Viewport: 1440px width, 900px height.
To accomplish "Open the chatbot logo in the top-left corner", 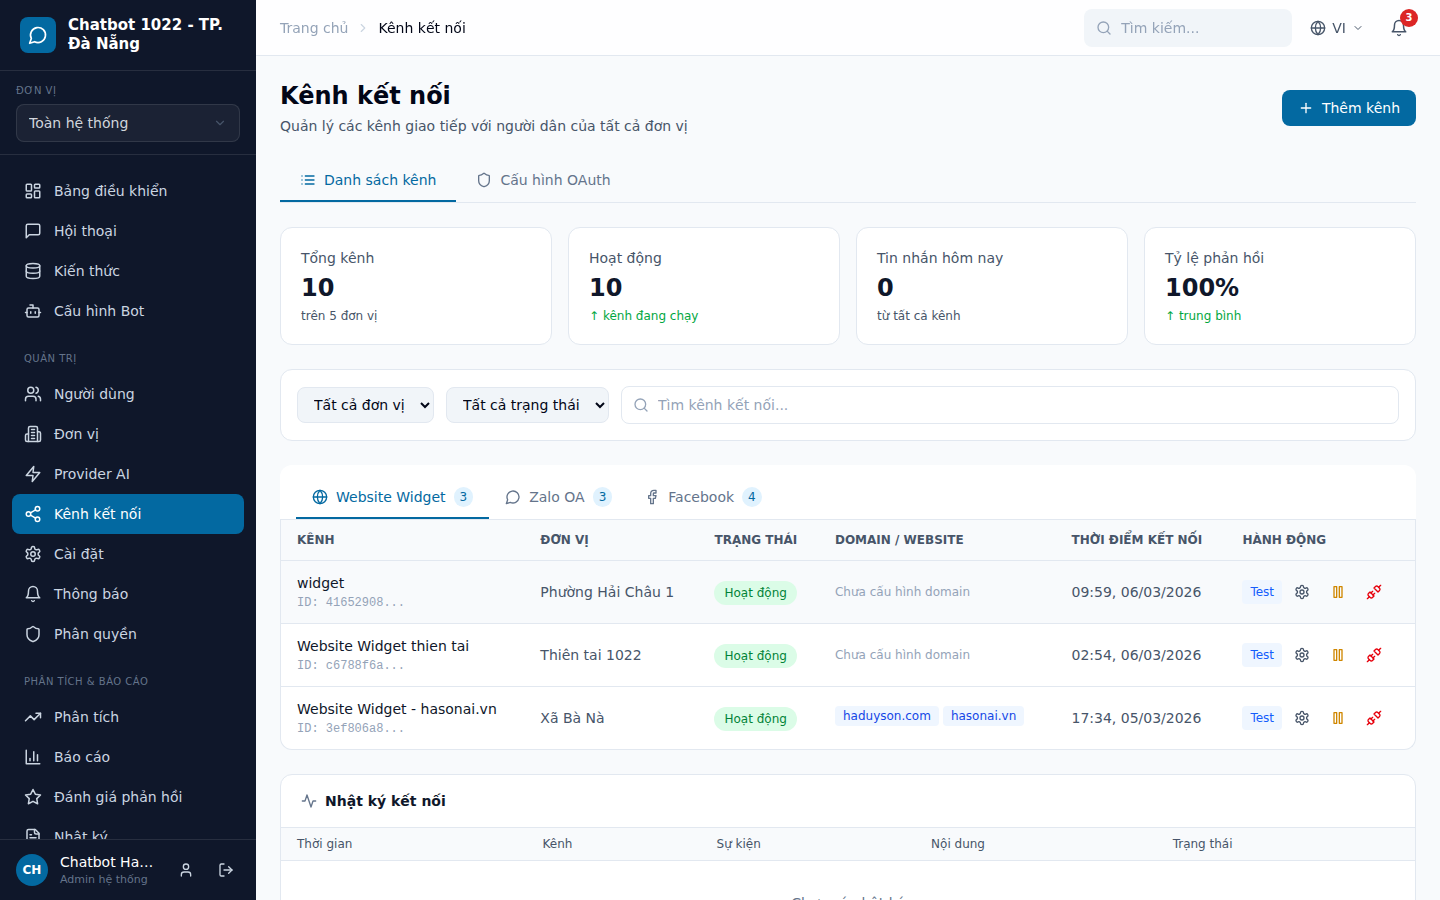I will pyautogui.click(x=37, y=35).
